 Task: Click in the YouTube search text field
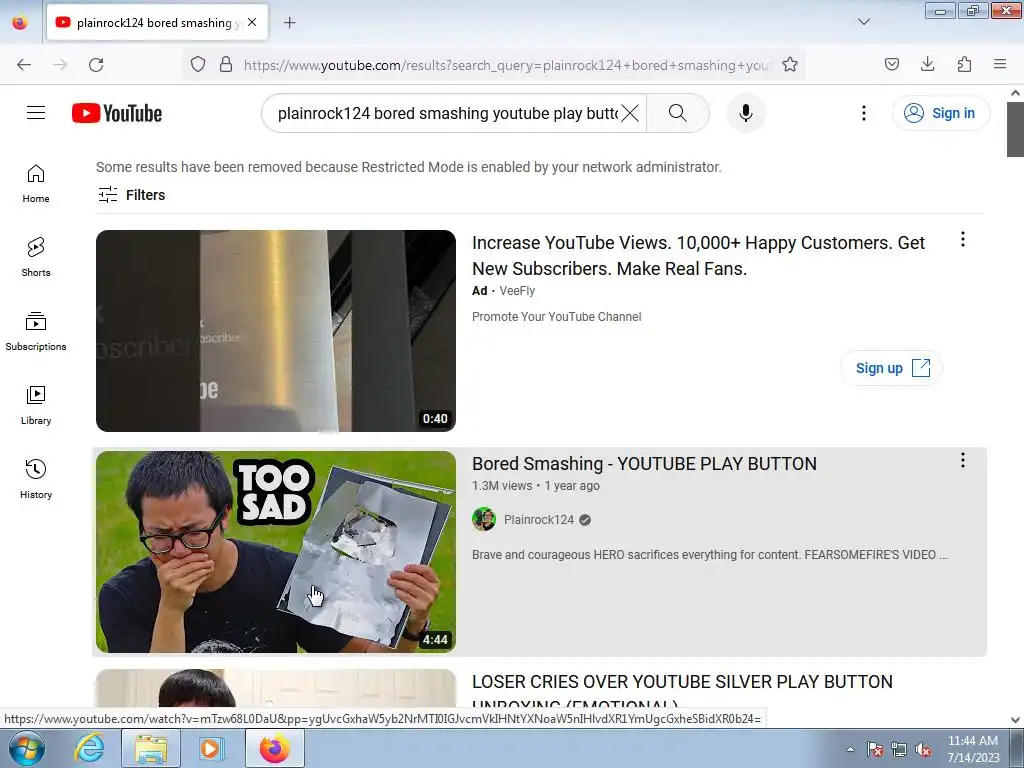pyautogui.click(x=447, y=113)
